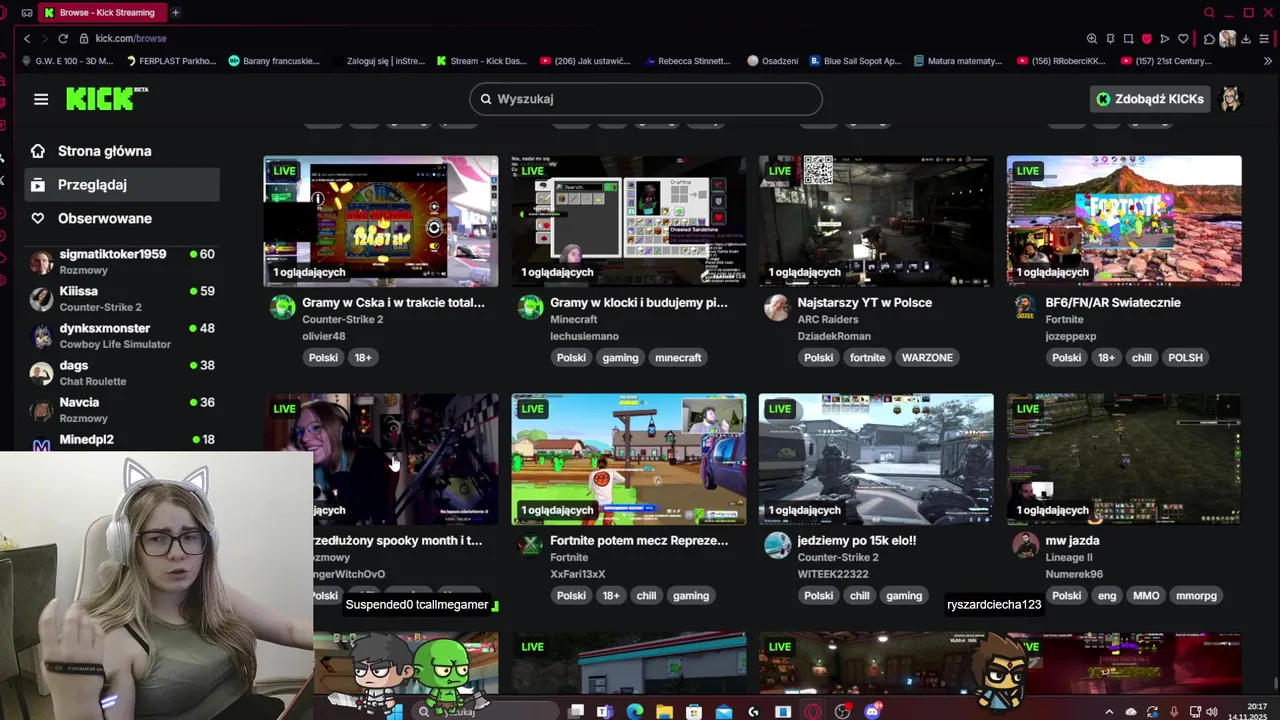Select Przeglądaj in sidebar

(x=122, y=184)
